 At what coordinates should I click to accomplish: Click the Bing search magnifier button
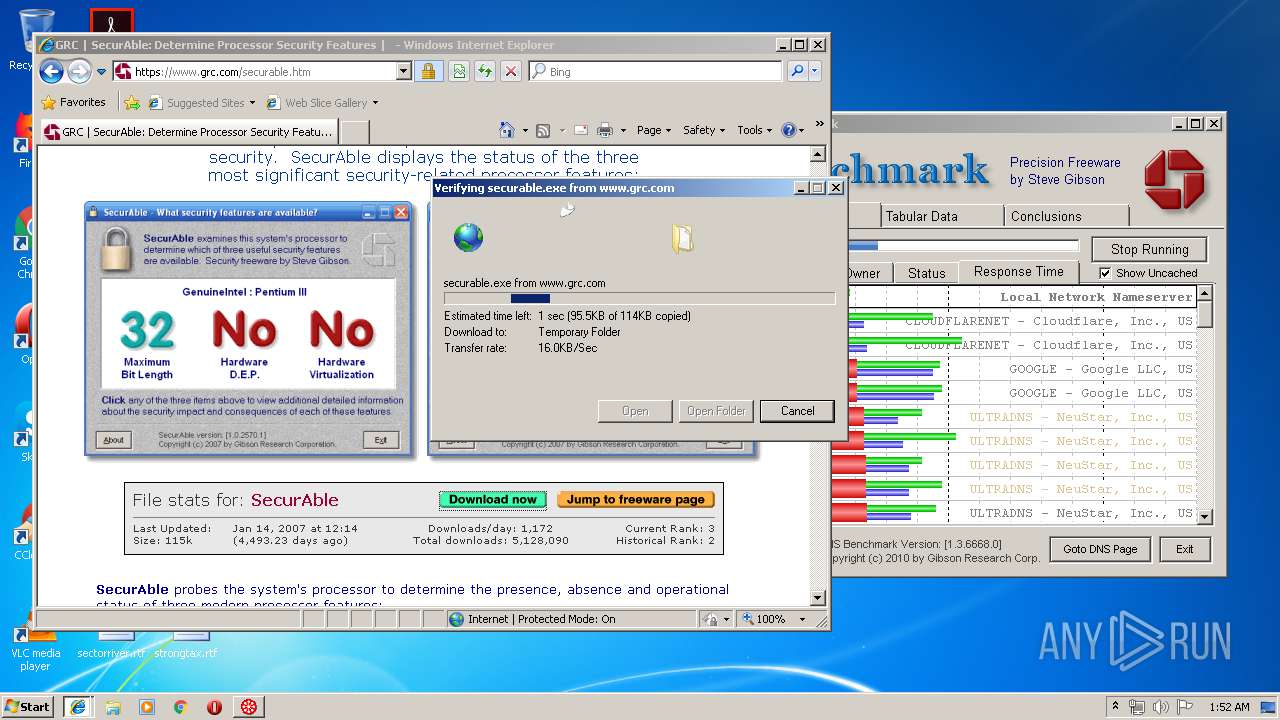coord(797,71)
